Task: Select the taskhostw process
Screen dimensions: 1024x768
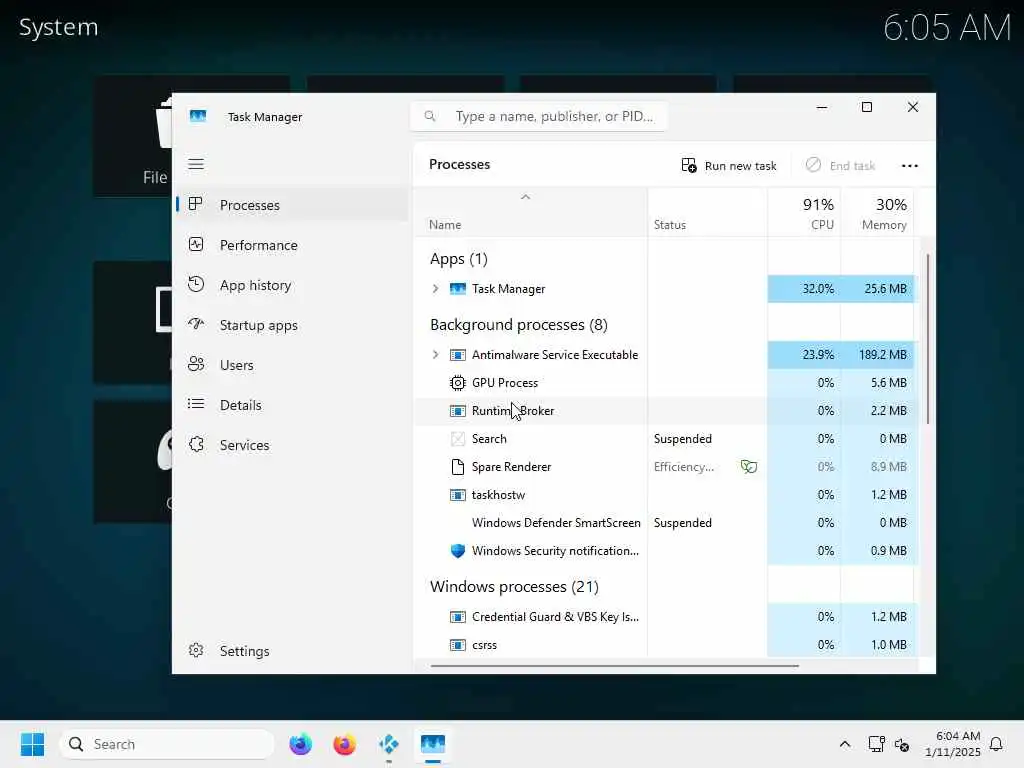Action: (x=665, y=495)
